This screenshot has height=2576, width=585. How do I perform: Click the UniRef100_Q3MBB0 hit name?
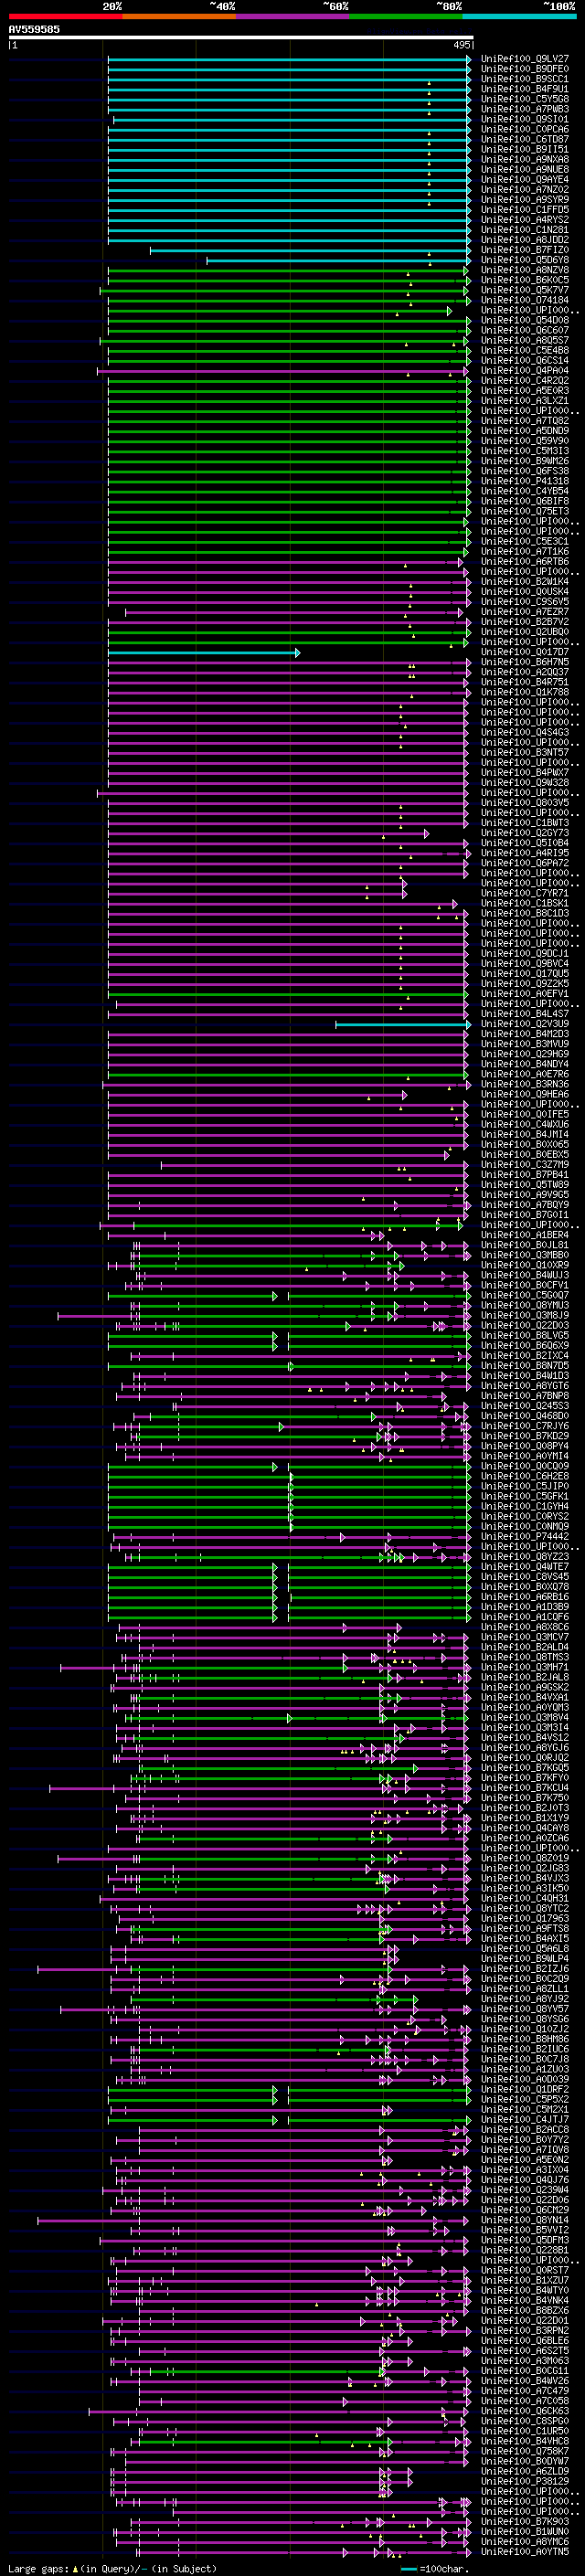click(x=525, y=1255)
